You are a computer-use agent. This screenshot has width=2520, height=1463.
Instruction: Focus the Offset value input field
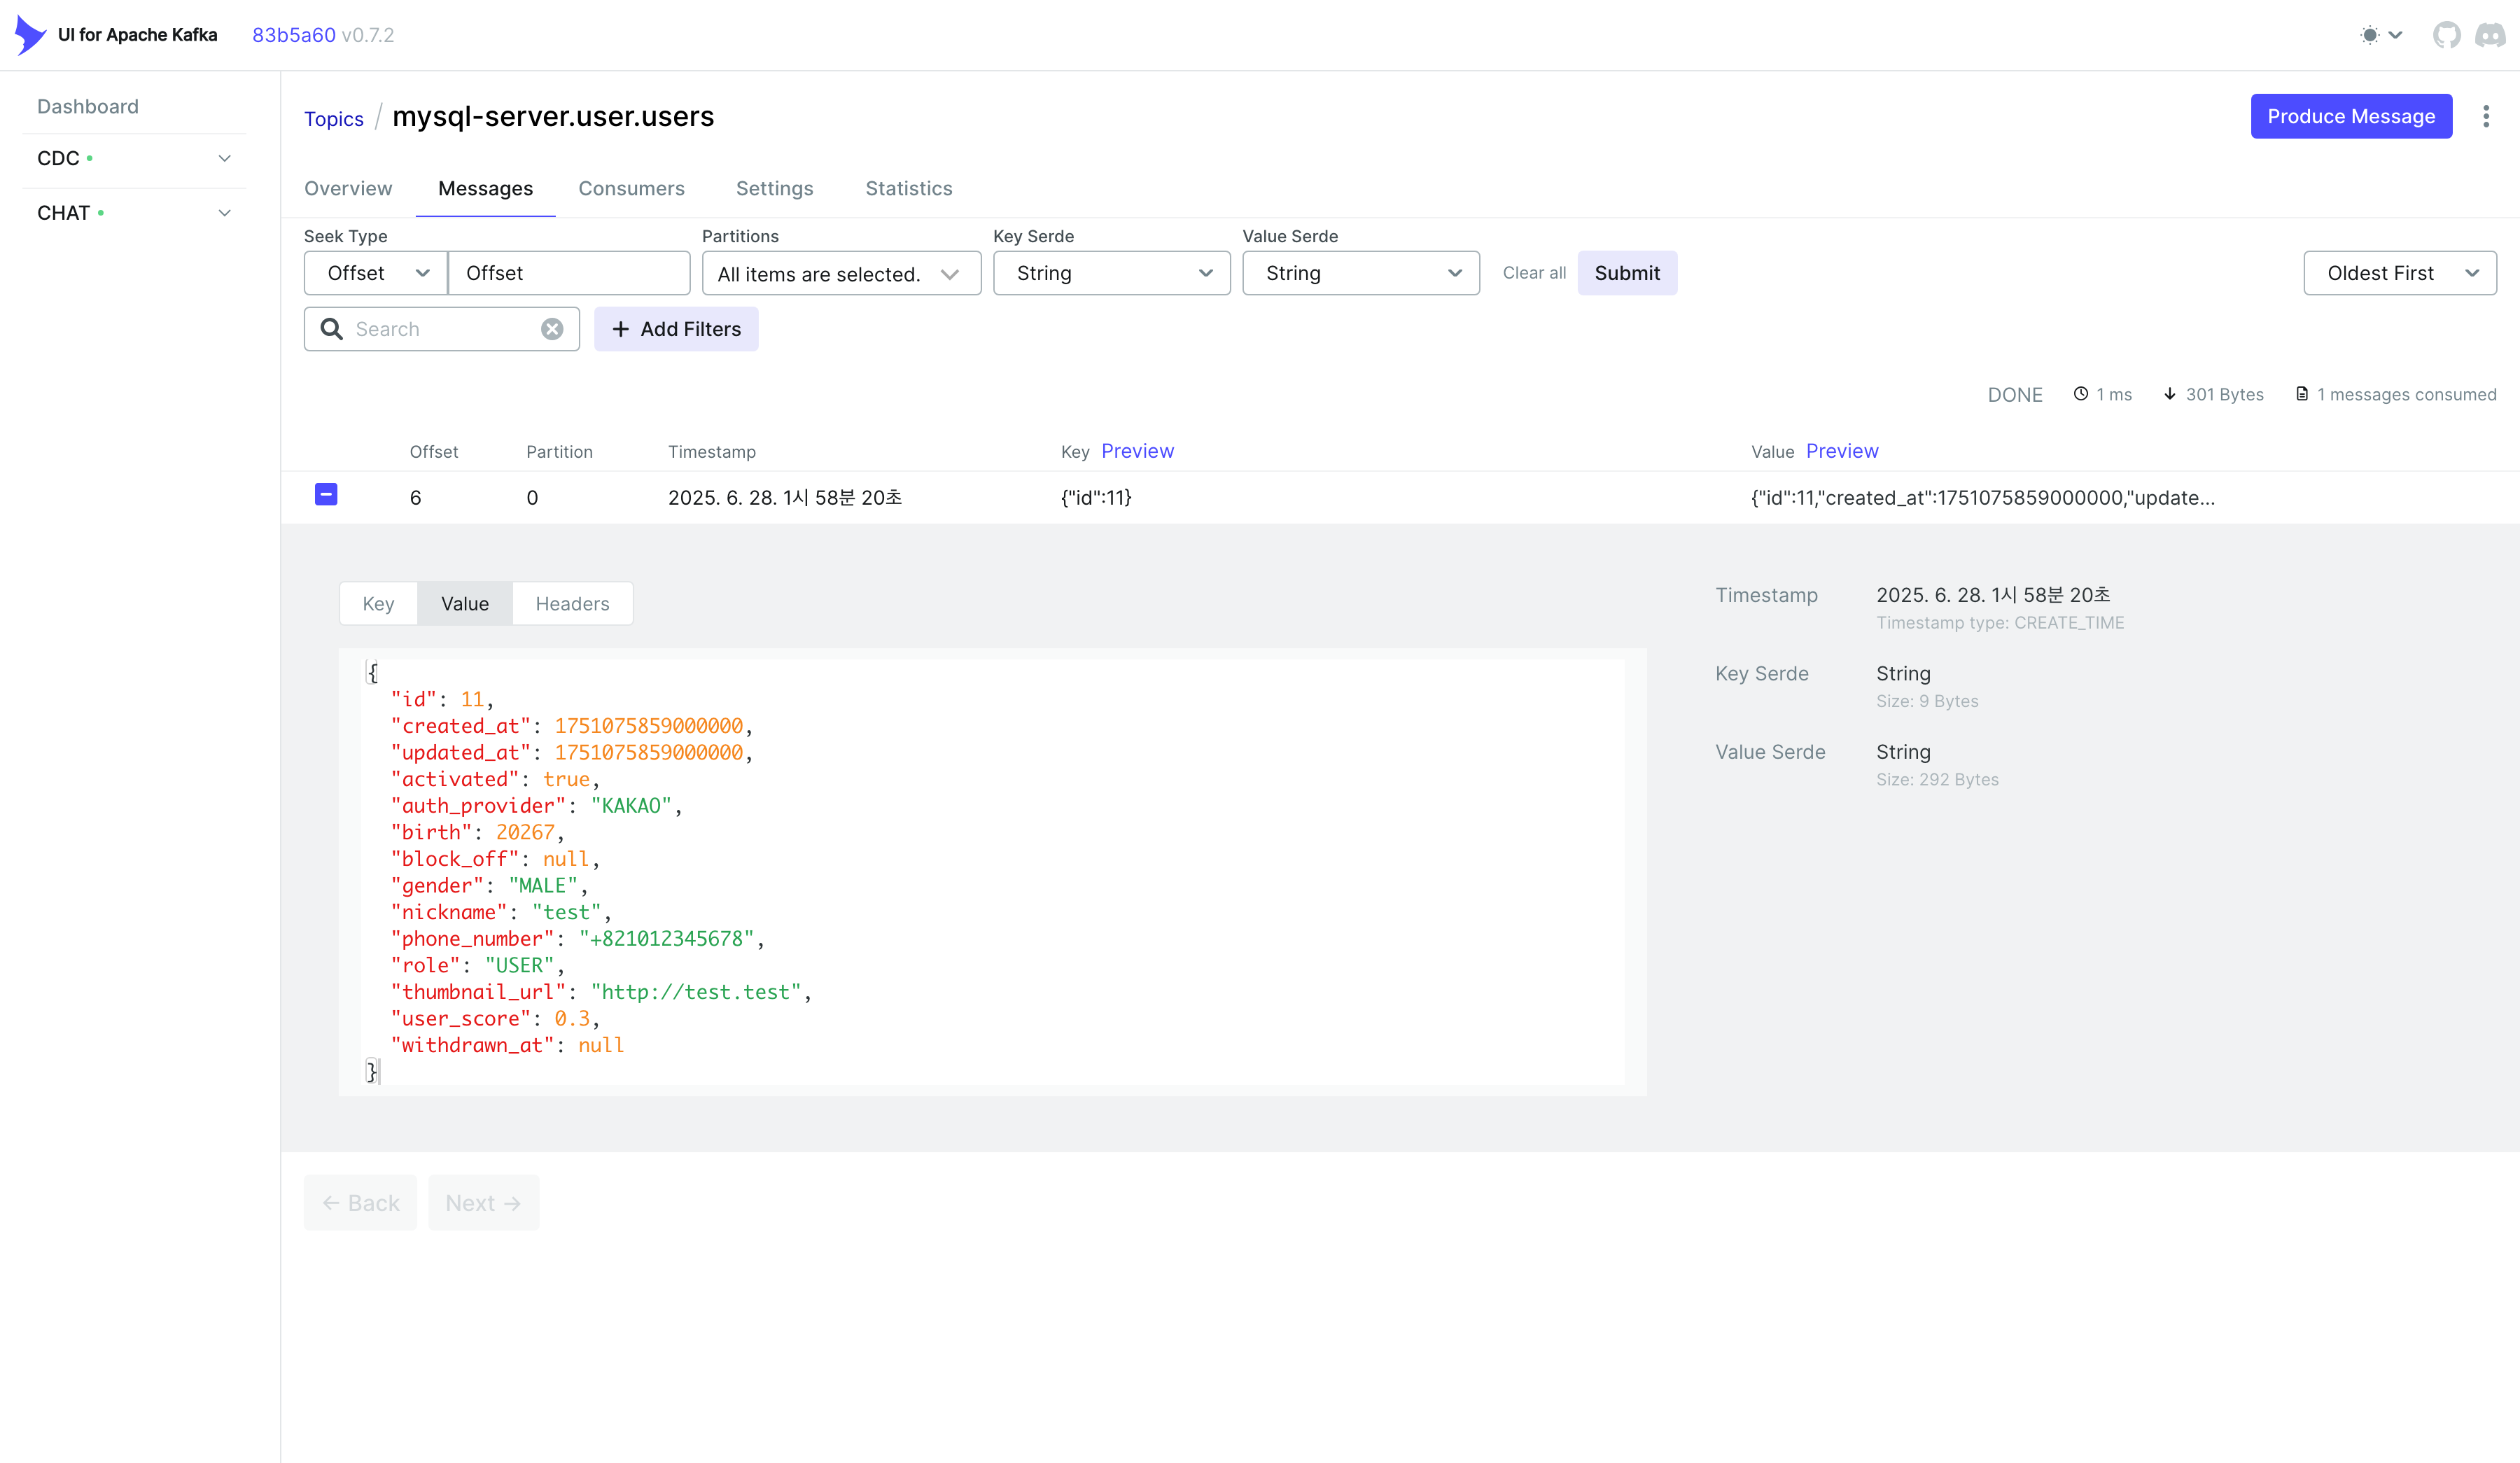(x=569, y=273)
